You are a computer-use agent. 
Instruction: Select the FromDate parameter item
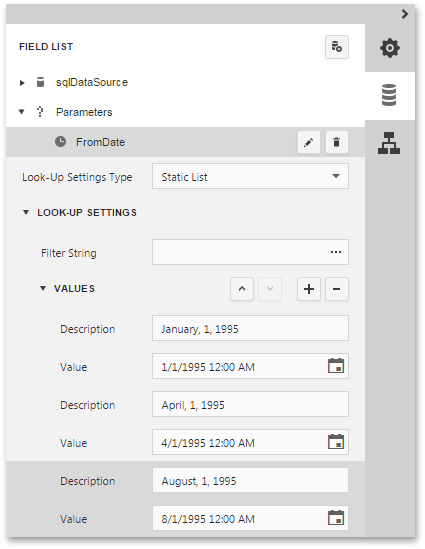tap(185, 142)
